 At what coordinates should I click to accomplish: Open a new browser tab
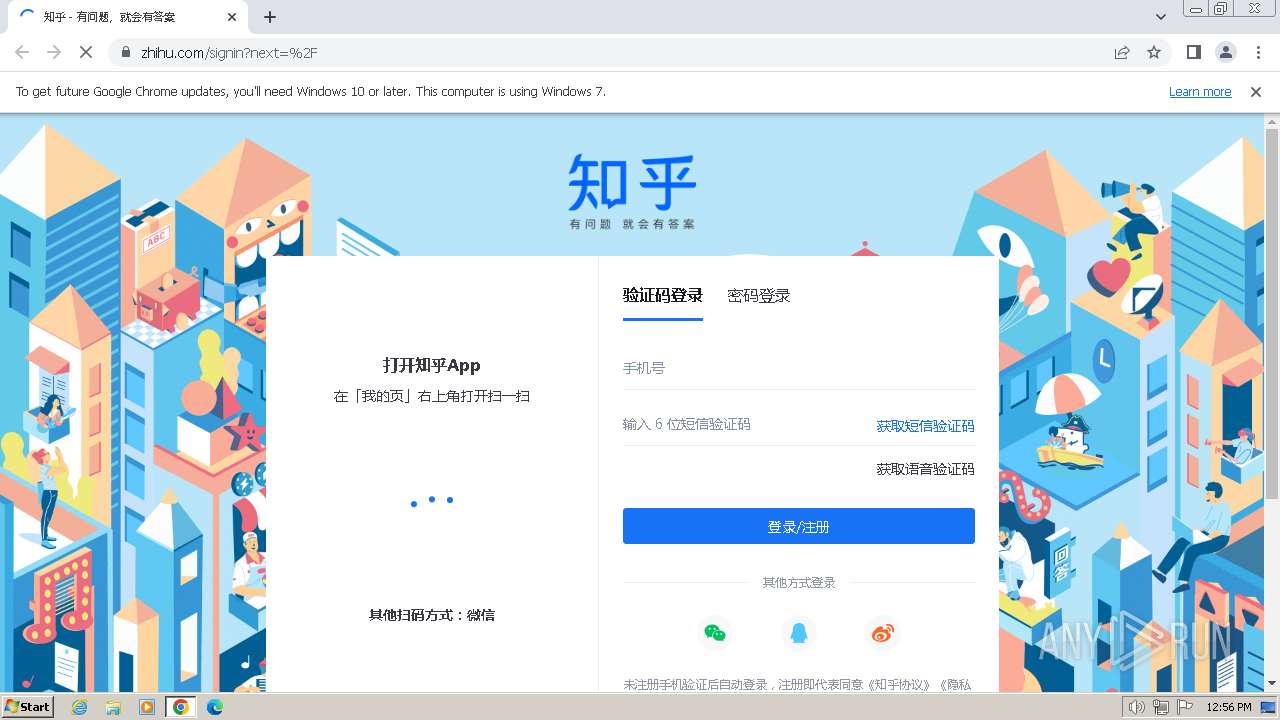click(270, 17)
